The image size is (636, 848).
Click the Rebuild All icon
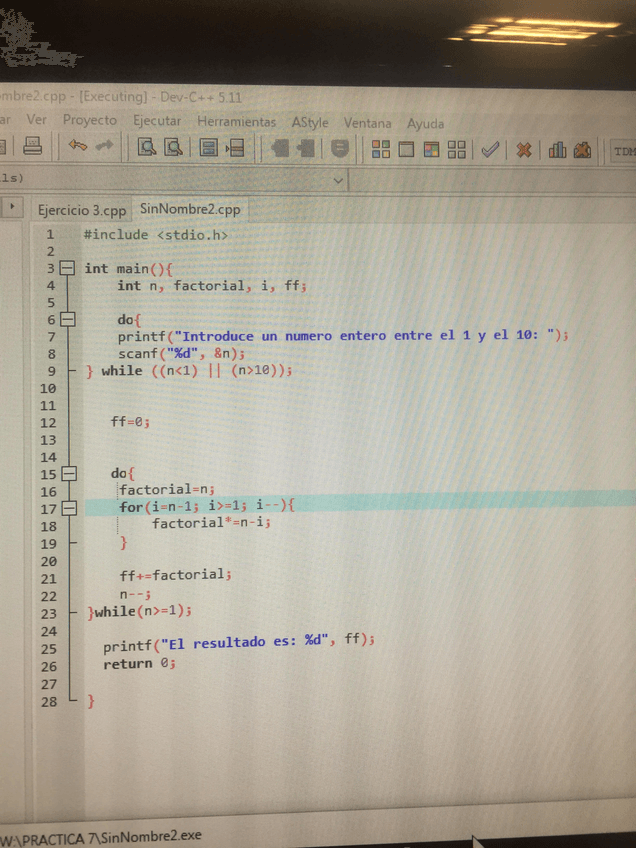(457, 150)
